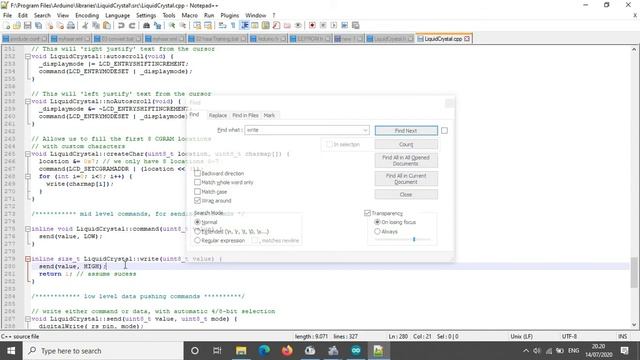Tick the checkbox beside Find Next
This screenshot has width=640, height=360.
[444, 131]
